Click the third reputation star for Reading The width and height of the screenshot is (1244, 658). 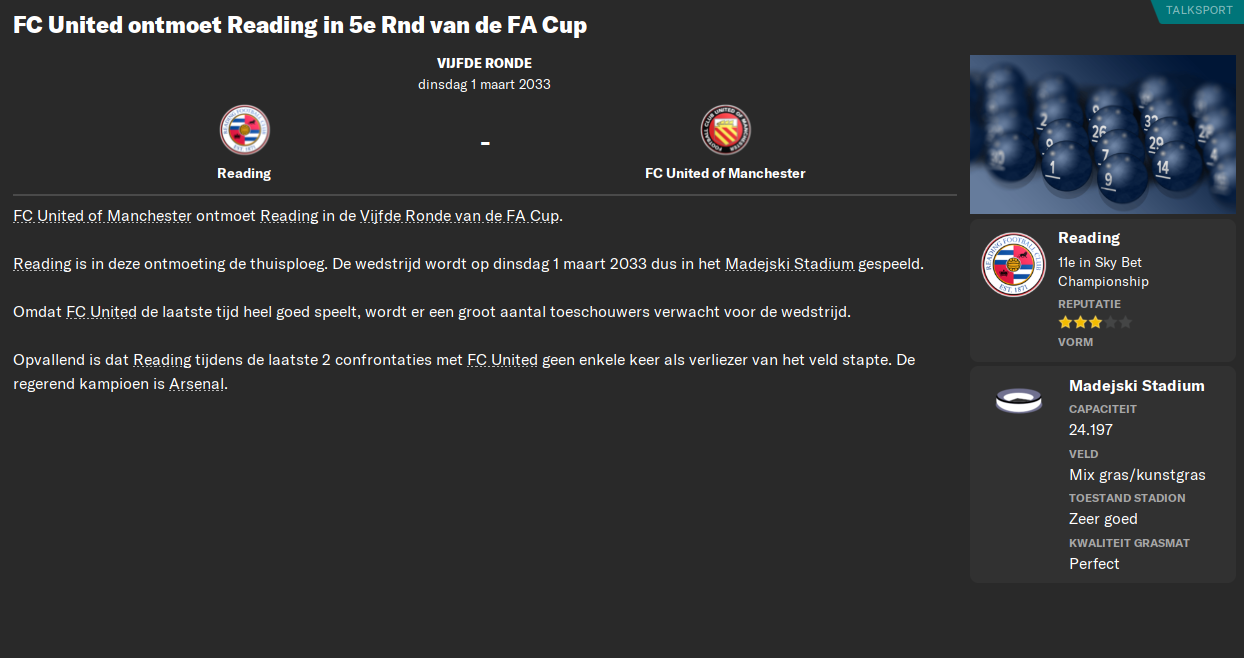1094,322
